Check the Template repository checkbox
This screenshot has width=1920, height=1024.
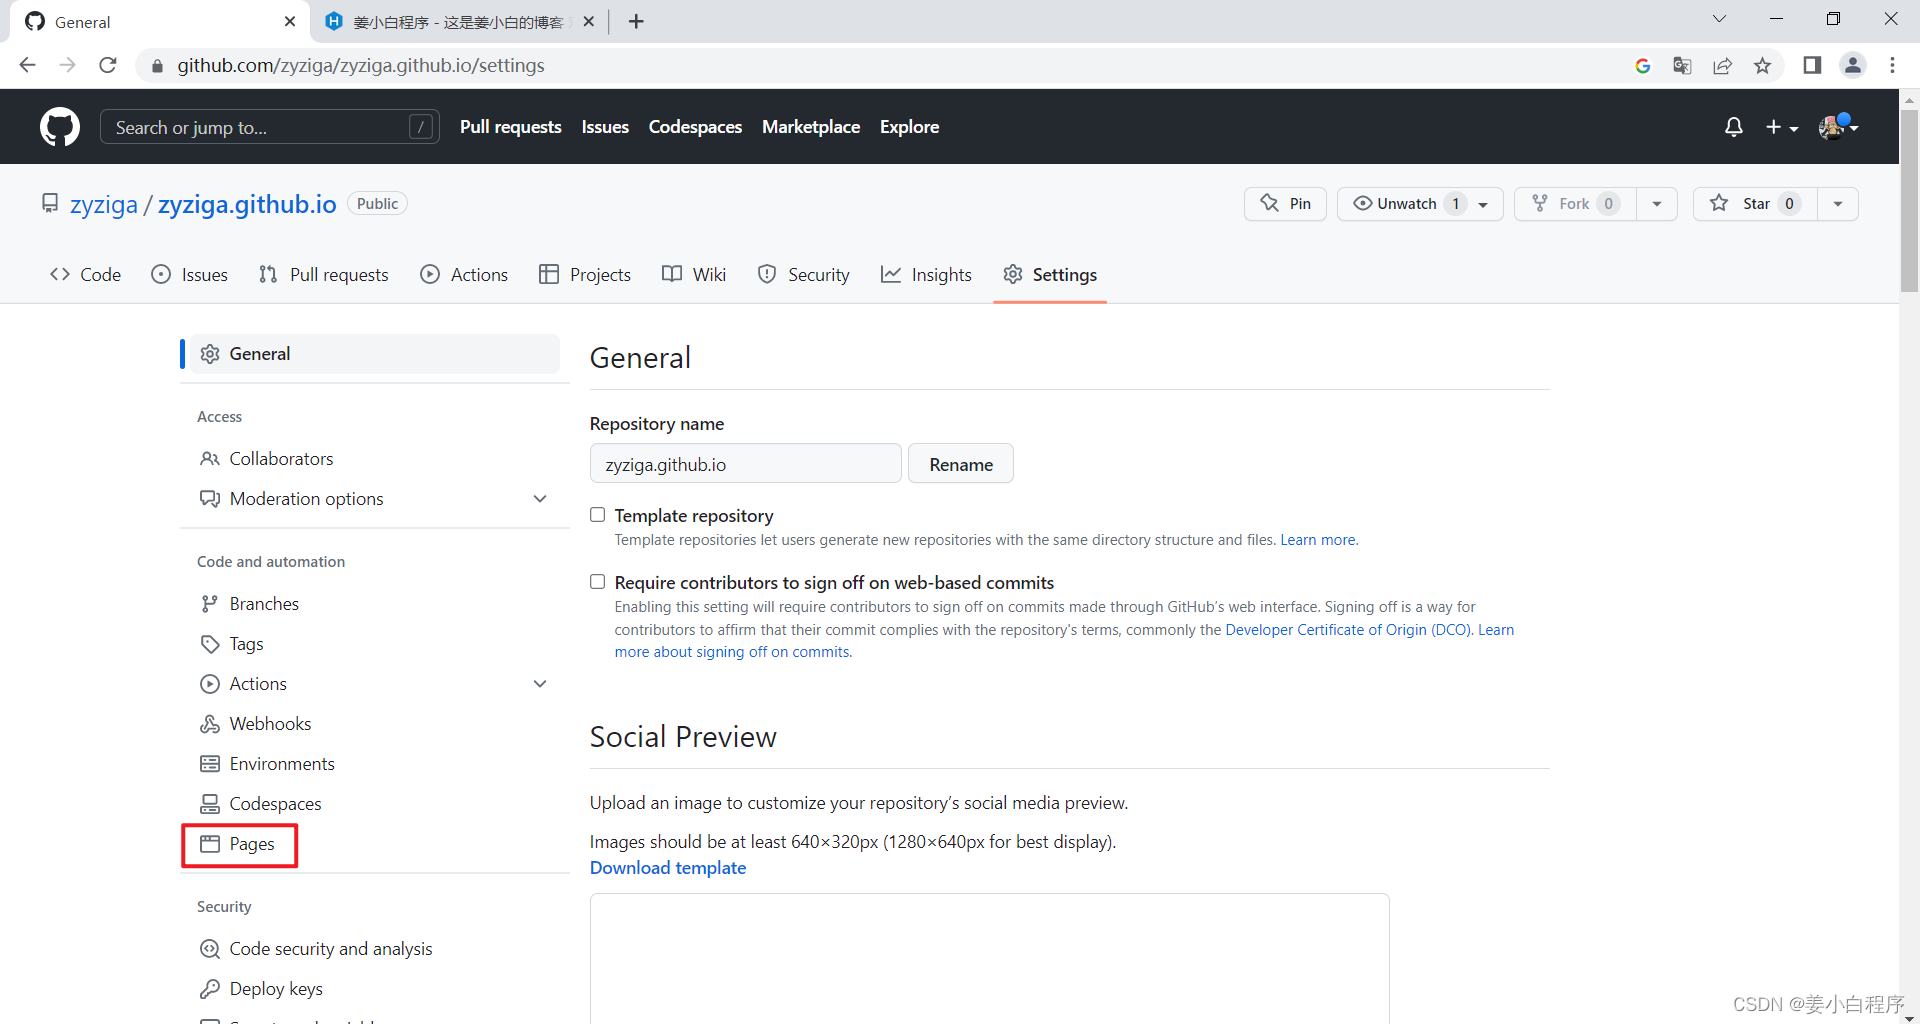pos(597,514)
